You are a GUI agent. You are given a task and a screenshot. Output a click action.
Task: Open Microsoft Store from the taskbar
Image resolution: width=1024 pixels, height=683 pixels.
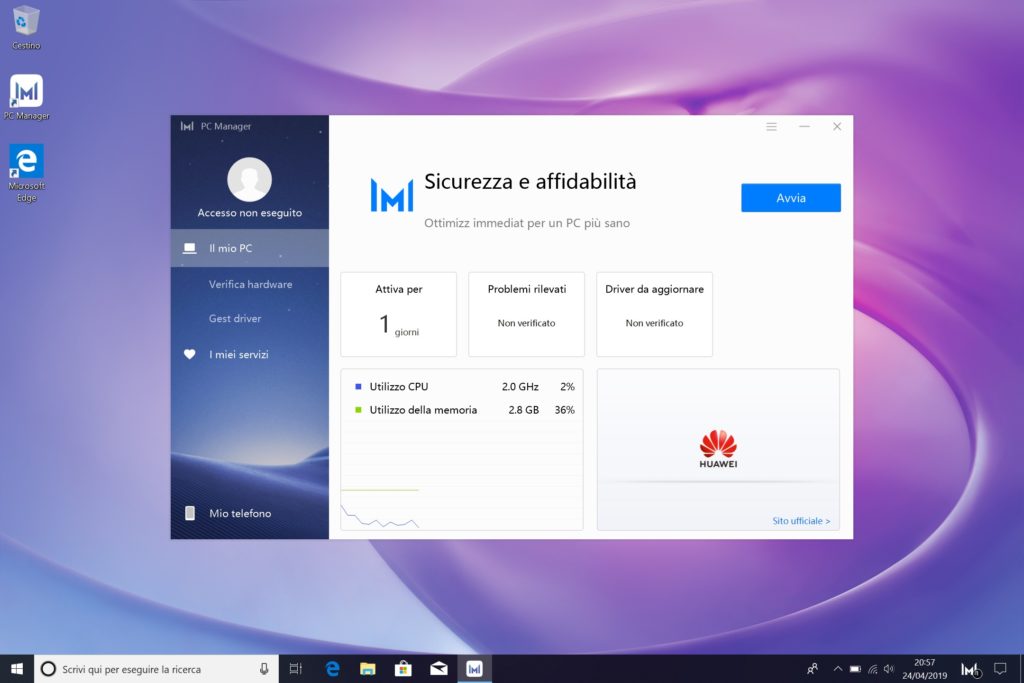coord(403,669)
